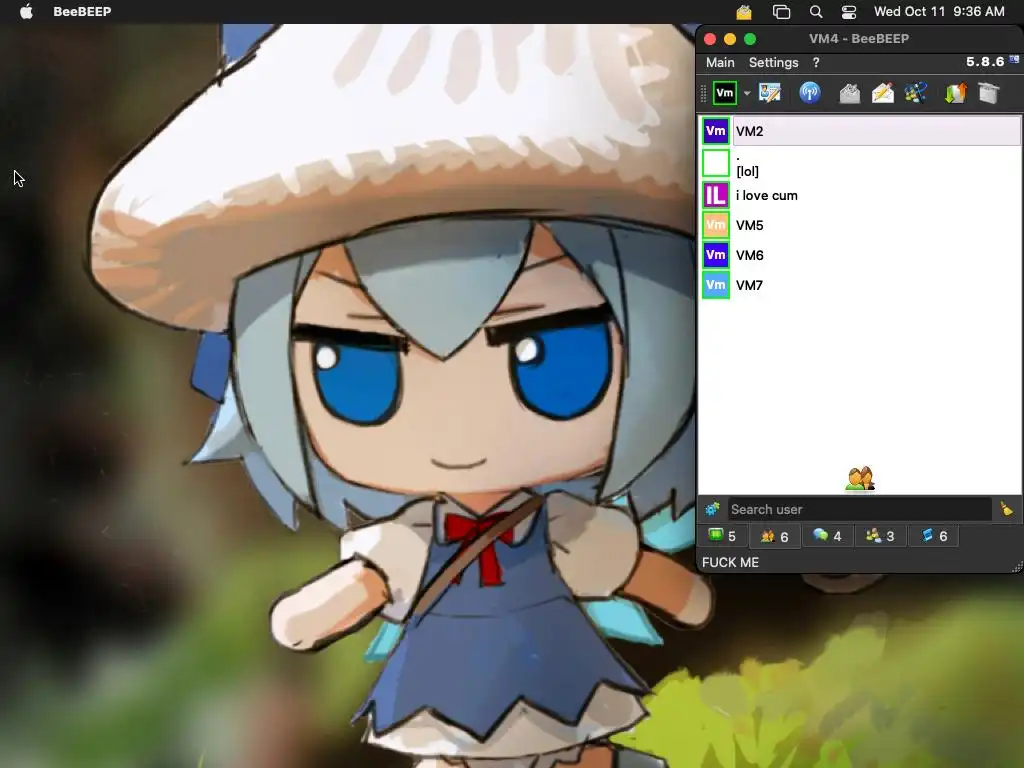This screenshot has width=1024, height=768.
Task: Open the Main menu
Action: [x=720, y=62]
